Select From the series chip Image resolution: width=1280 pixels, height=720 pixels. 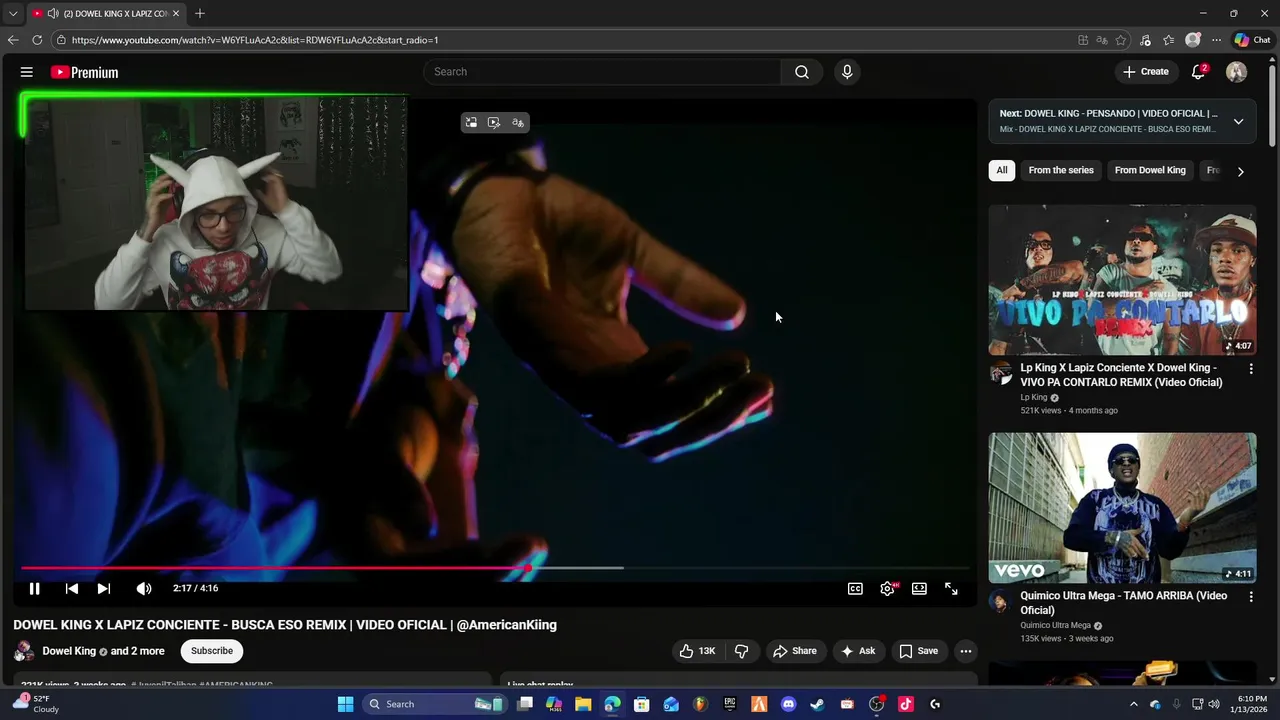pos(1061,170)
